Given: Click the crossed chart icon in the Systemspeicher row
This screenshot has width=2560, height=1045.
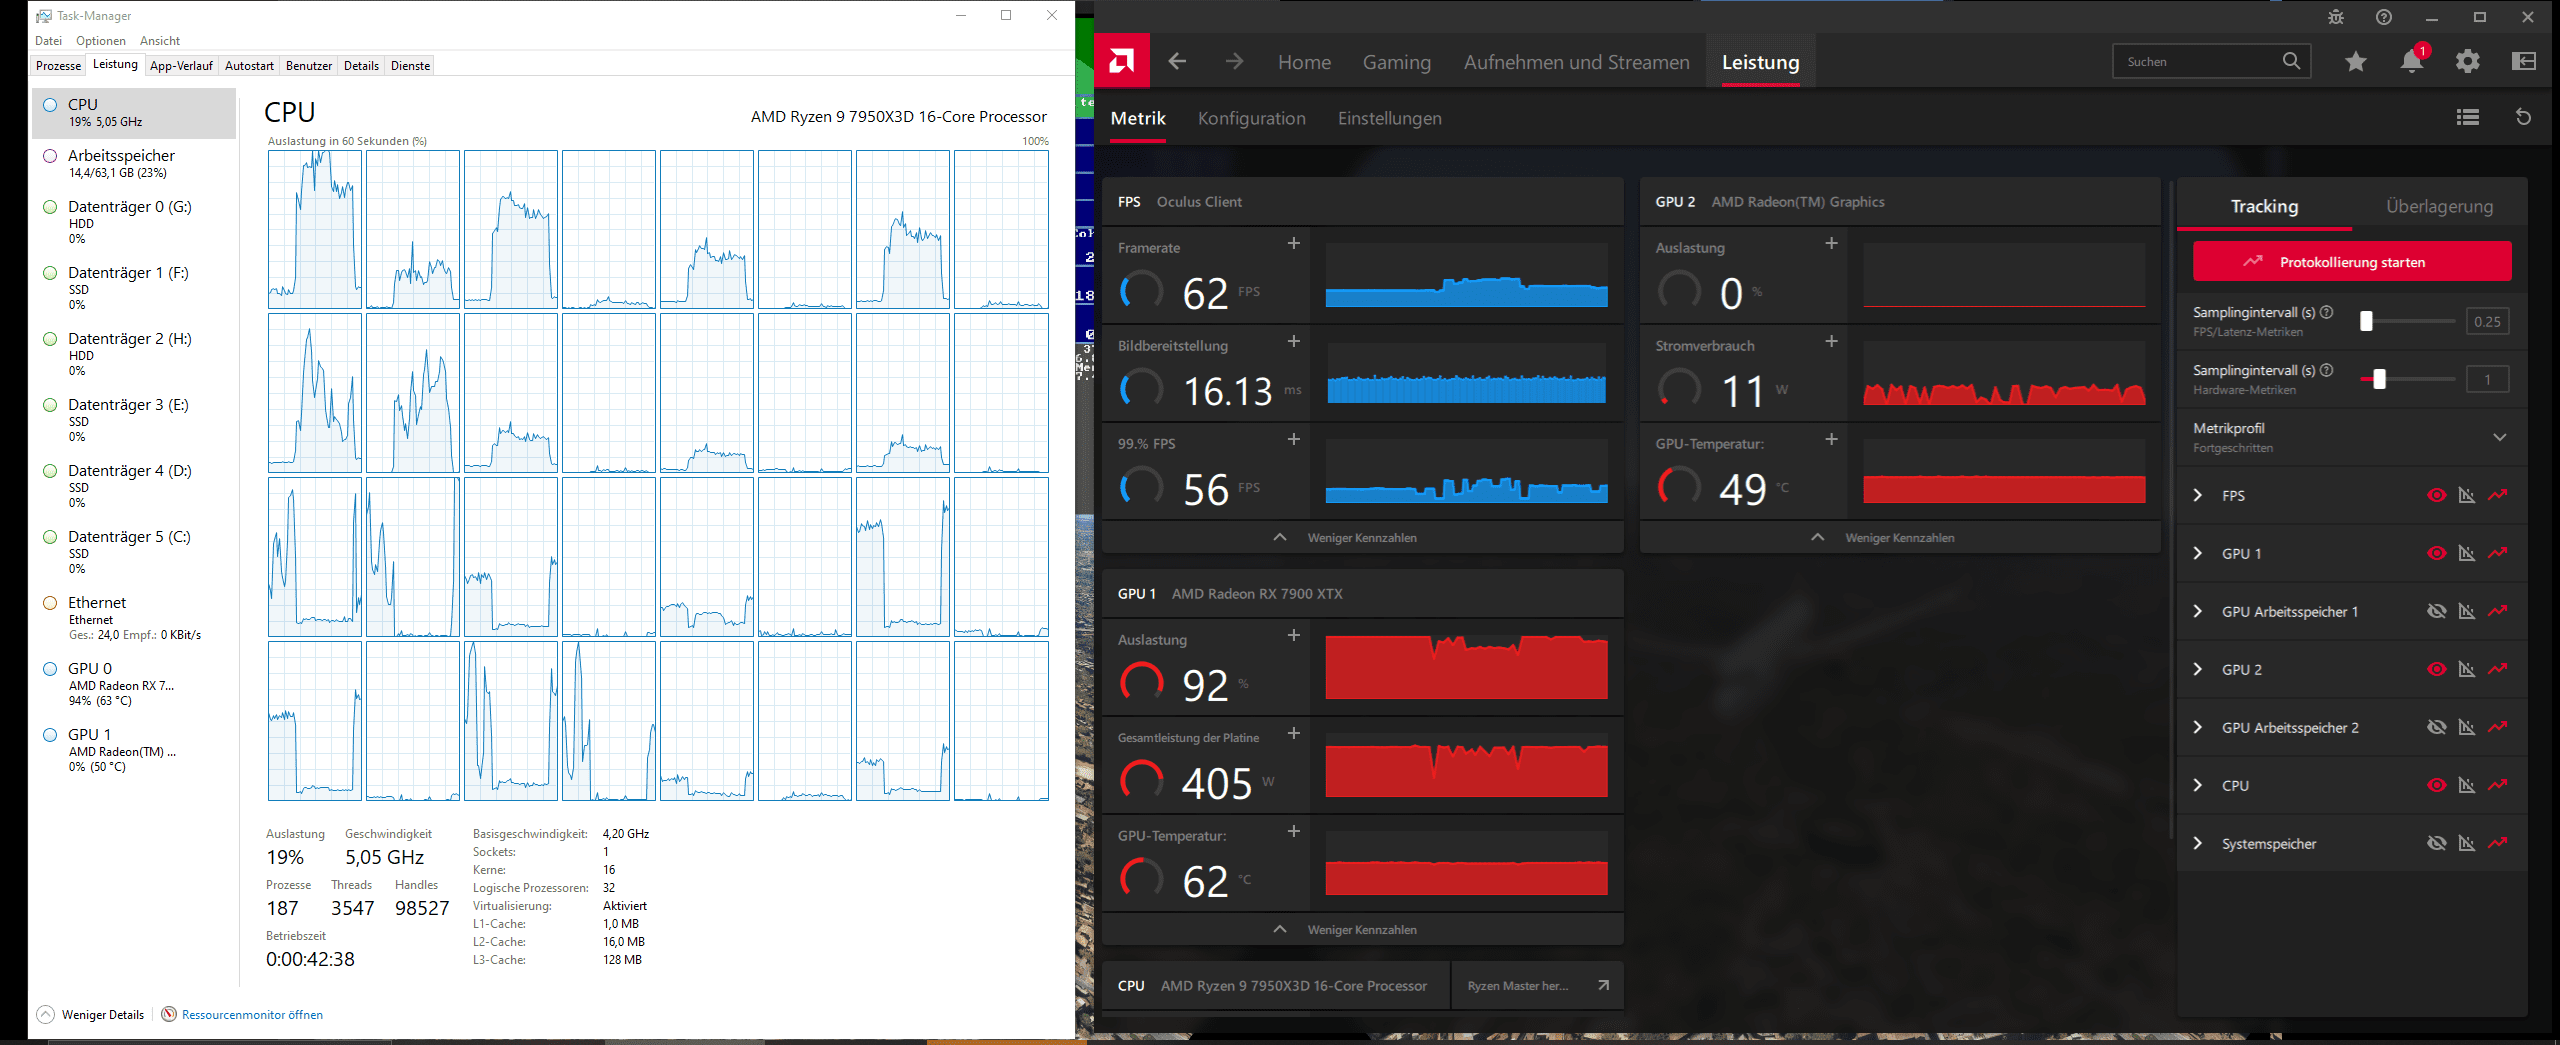Looking at the screenshot, I should pyautogui.click(x=2467, y=843).
